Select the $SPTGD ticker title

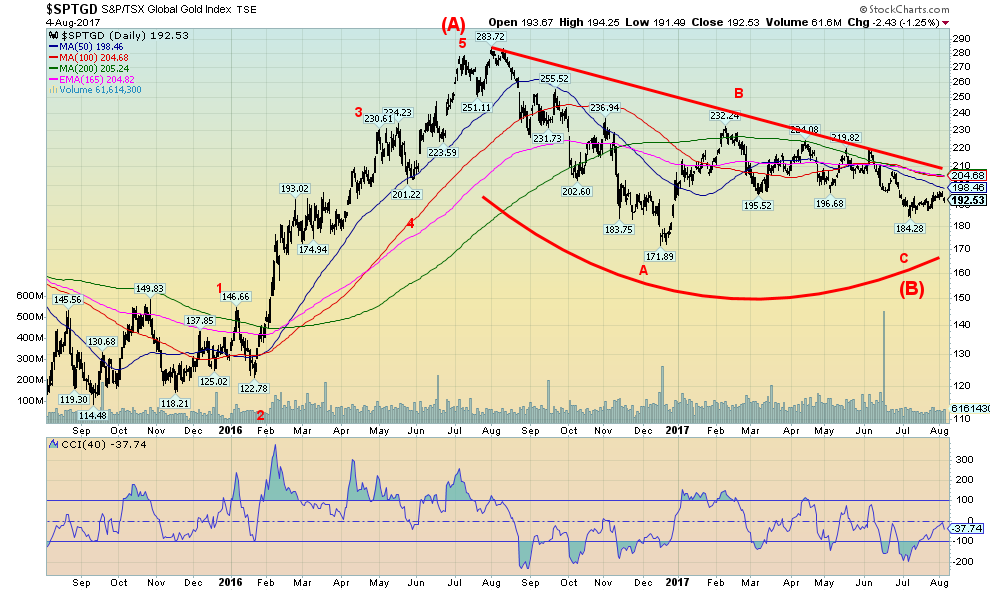pos(71,9)
